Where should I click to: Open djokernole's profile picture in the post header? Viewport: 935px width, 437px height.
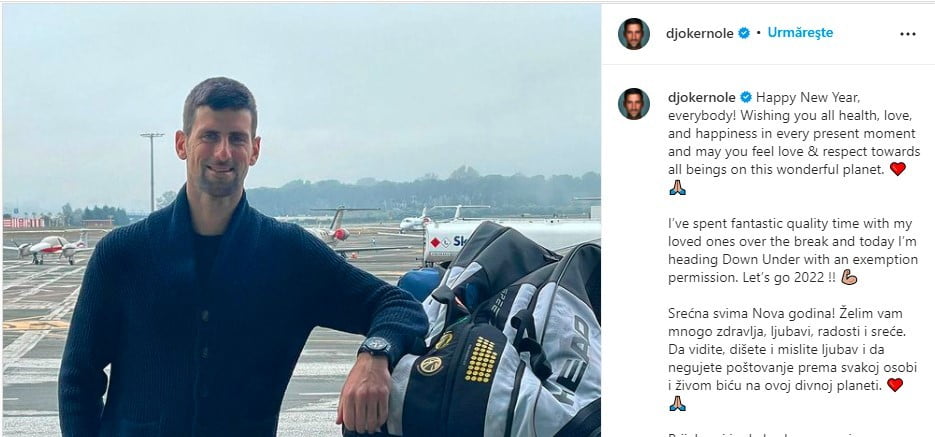pyautogui.click(x=633, y=33)
